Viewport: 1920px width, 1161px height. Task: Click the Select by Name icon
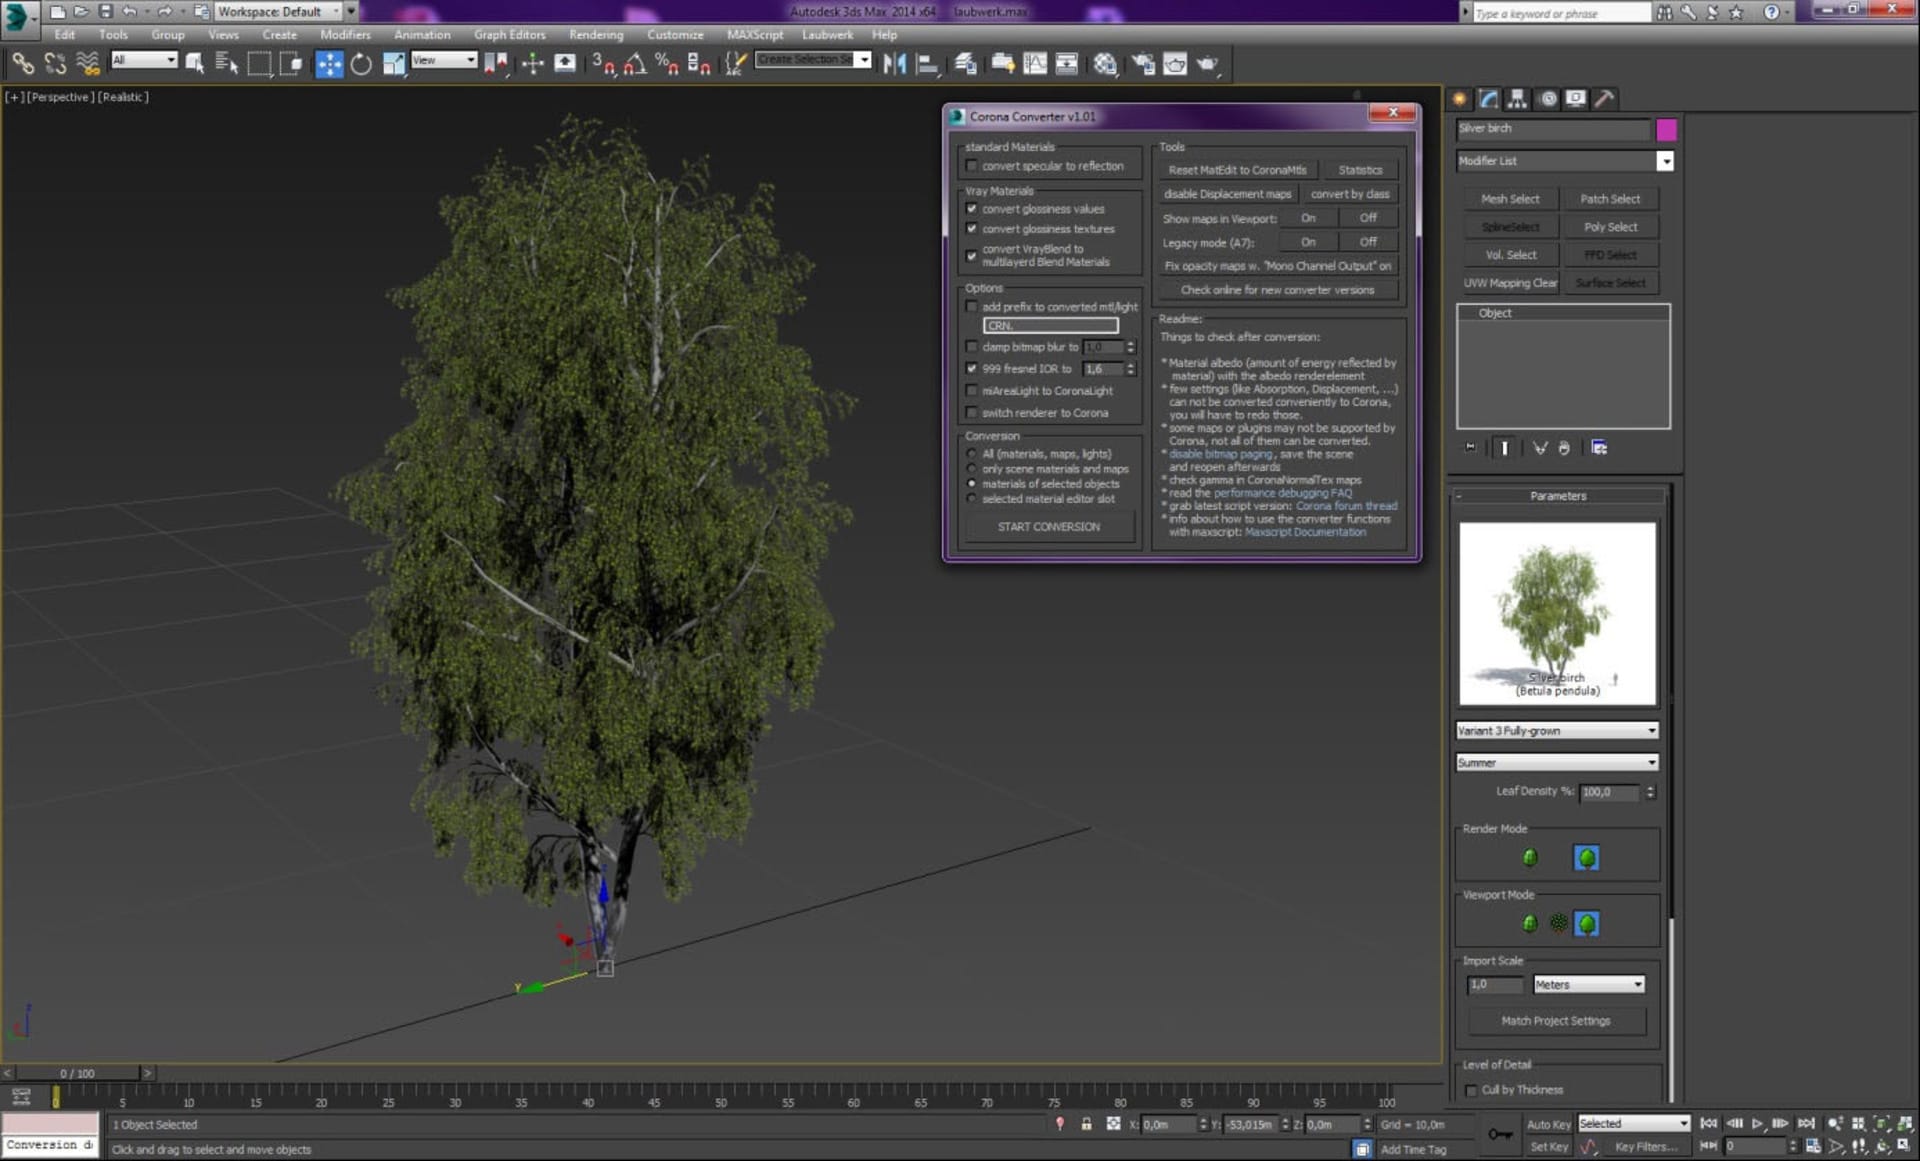point(227,64)
